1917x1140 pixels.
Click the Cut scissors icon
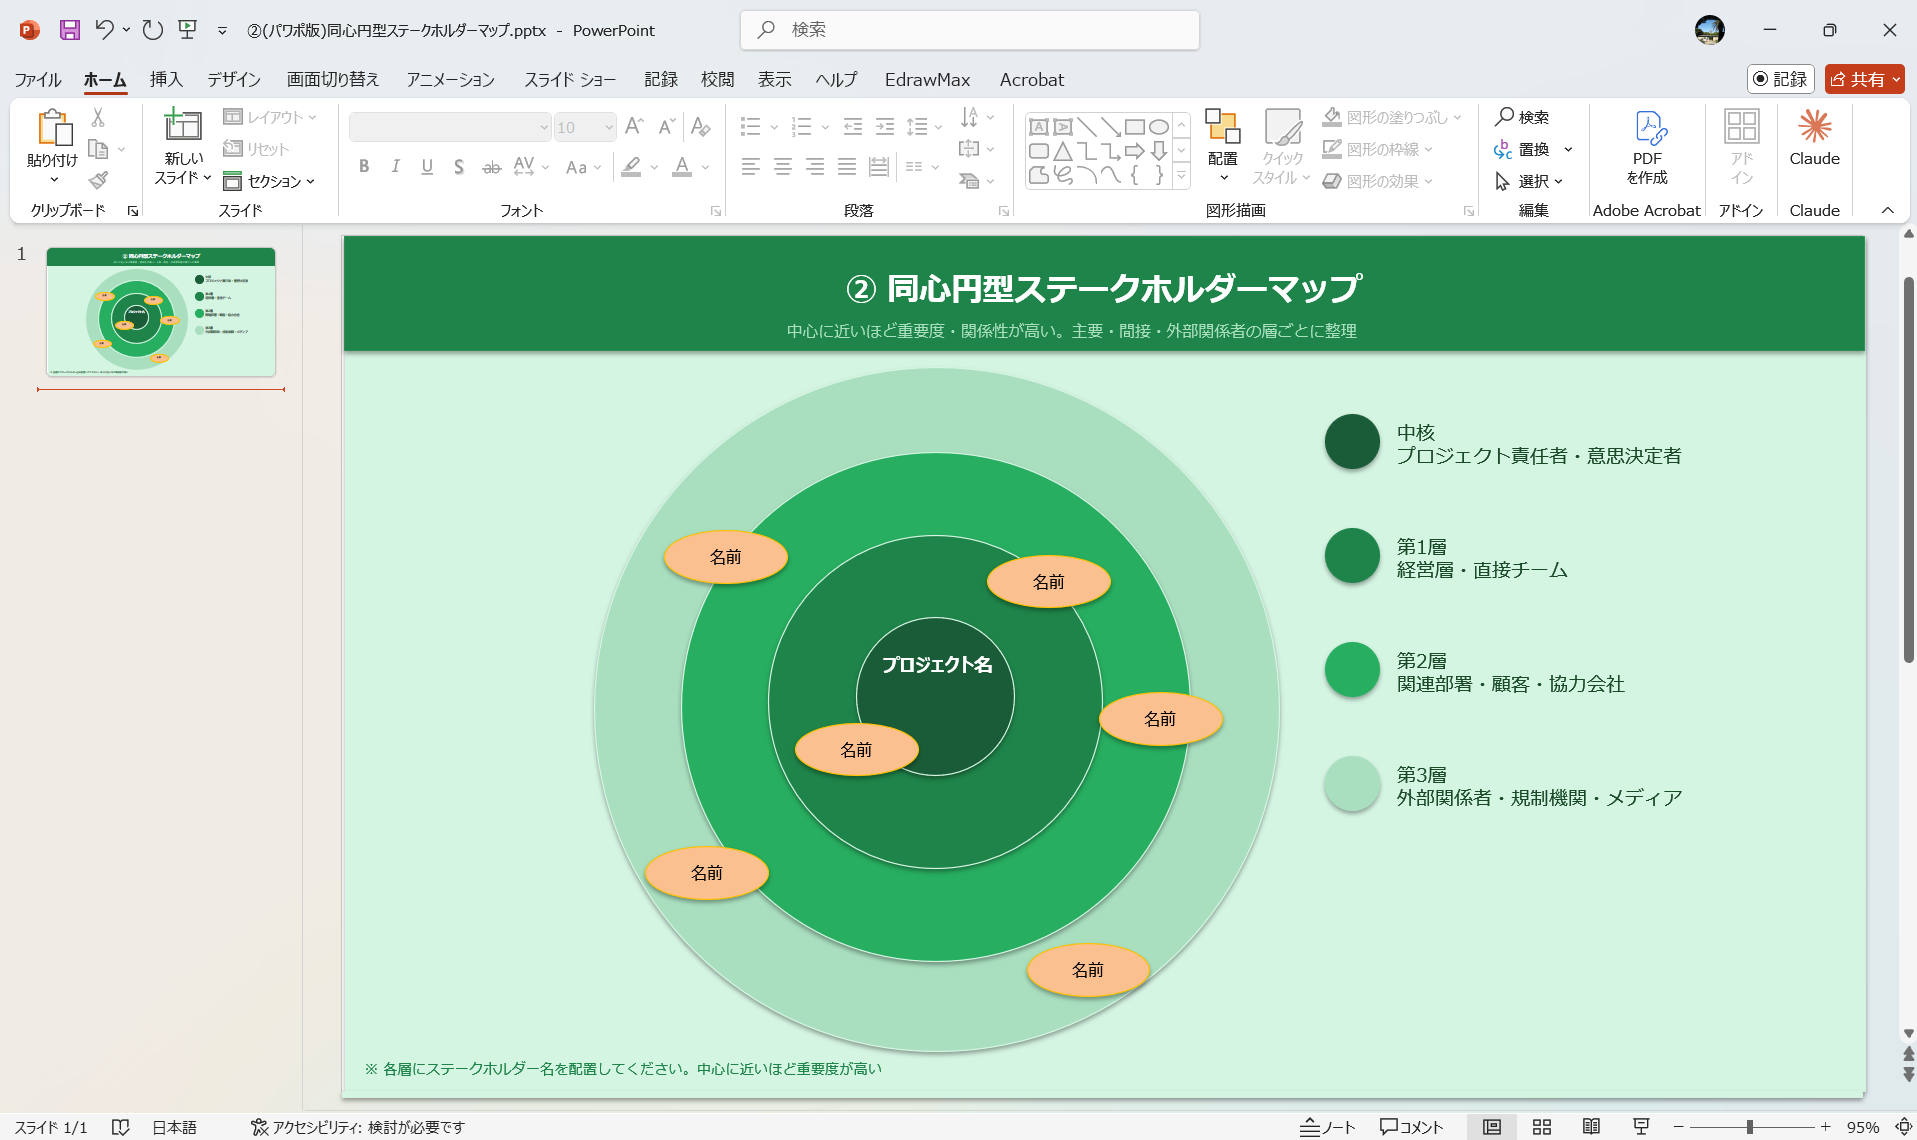point(98,117)
